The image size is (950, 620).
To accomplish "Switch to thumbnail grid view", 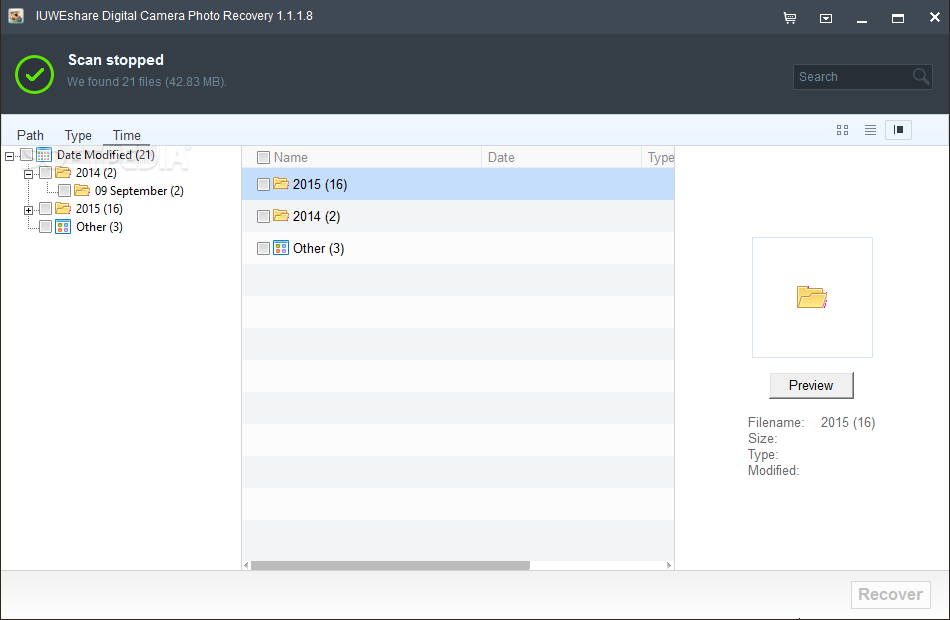I will 842,130.
